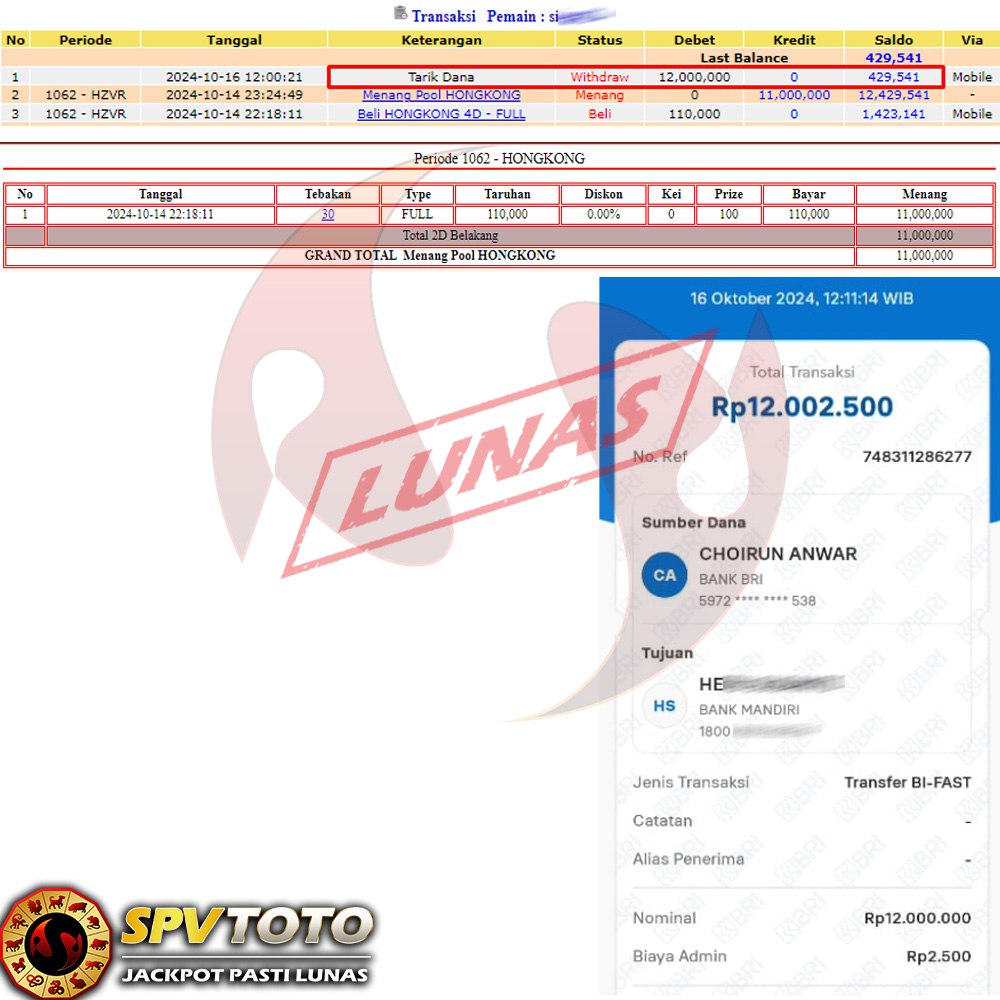Click the Total Transaksi amount Rp12.002.500

[802, 407]
